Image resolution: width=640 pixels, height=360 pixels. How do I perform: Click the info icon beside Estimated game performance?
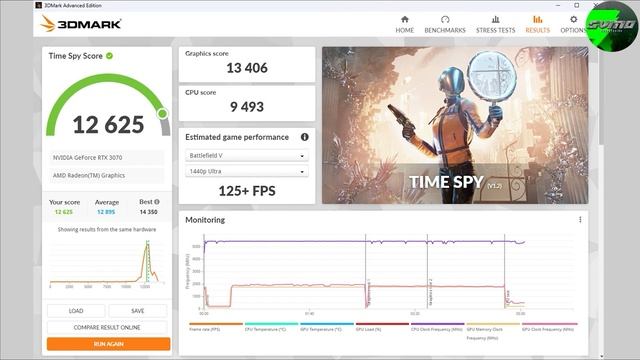click(304, 137)
